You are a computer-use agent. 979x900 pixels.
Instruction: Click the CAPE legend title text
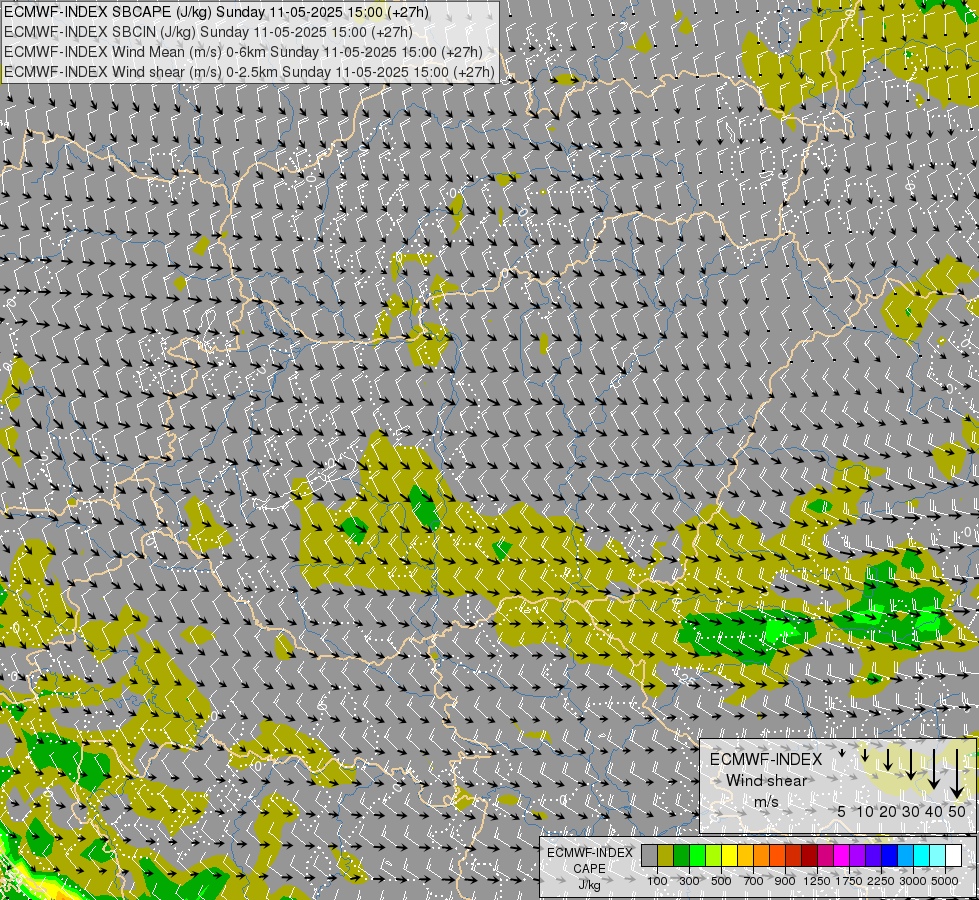[x=589, y=860]
